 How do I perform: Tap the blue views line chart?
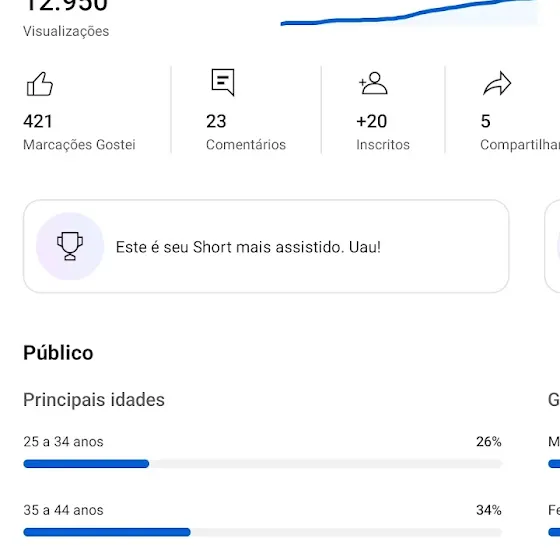pyautogui.click(x=409, y=12)
